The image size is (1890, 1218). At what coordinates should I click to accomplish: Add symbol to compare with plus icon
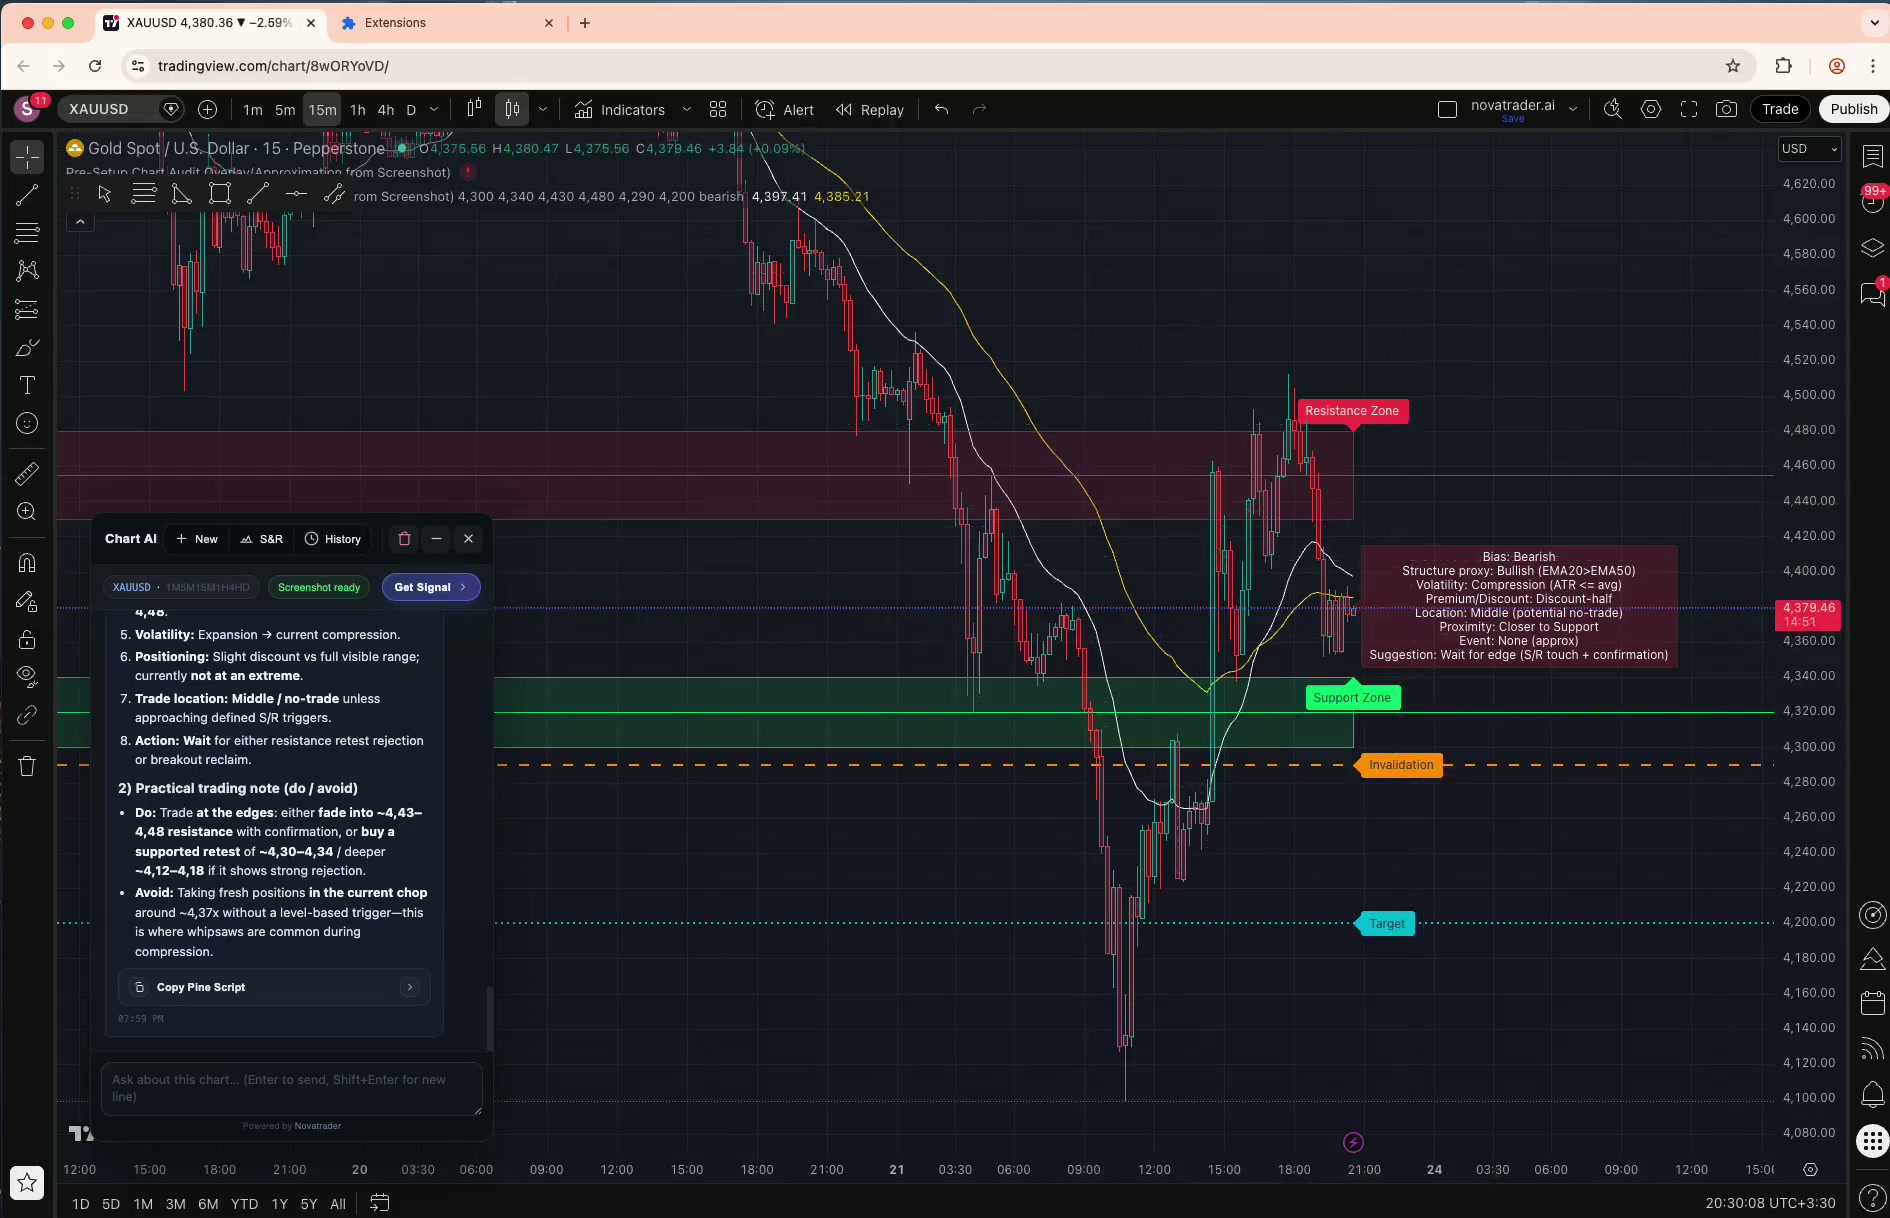point(207,109)
